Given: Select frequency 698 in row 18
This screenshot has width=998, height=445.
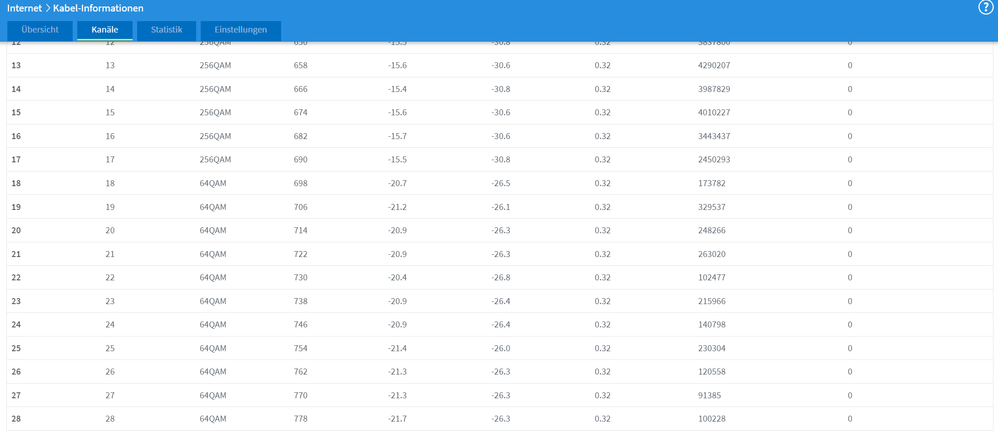Looking at the screenshot, I should coord(300,183).
